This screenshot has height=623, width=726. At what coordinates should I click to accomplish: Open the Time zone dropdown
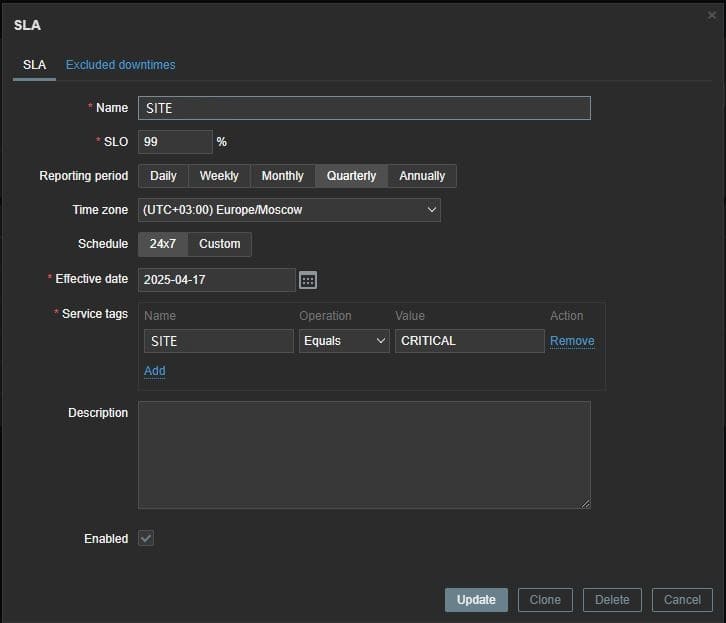pyautogui.click(x=289, y=210)
